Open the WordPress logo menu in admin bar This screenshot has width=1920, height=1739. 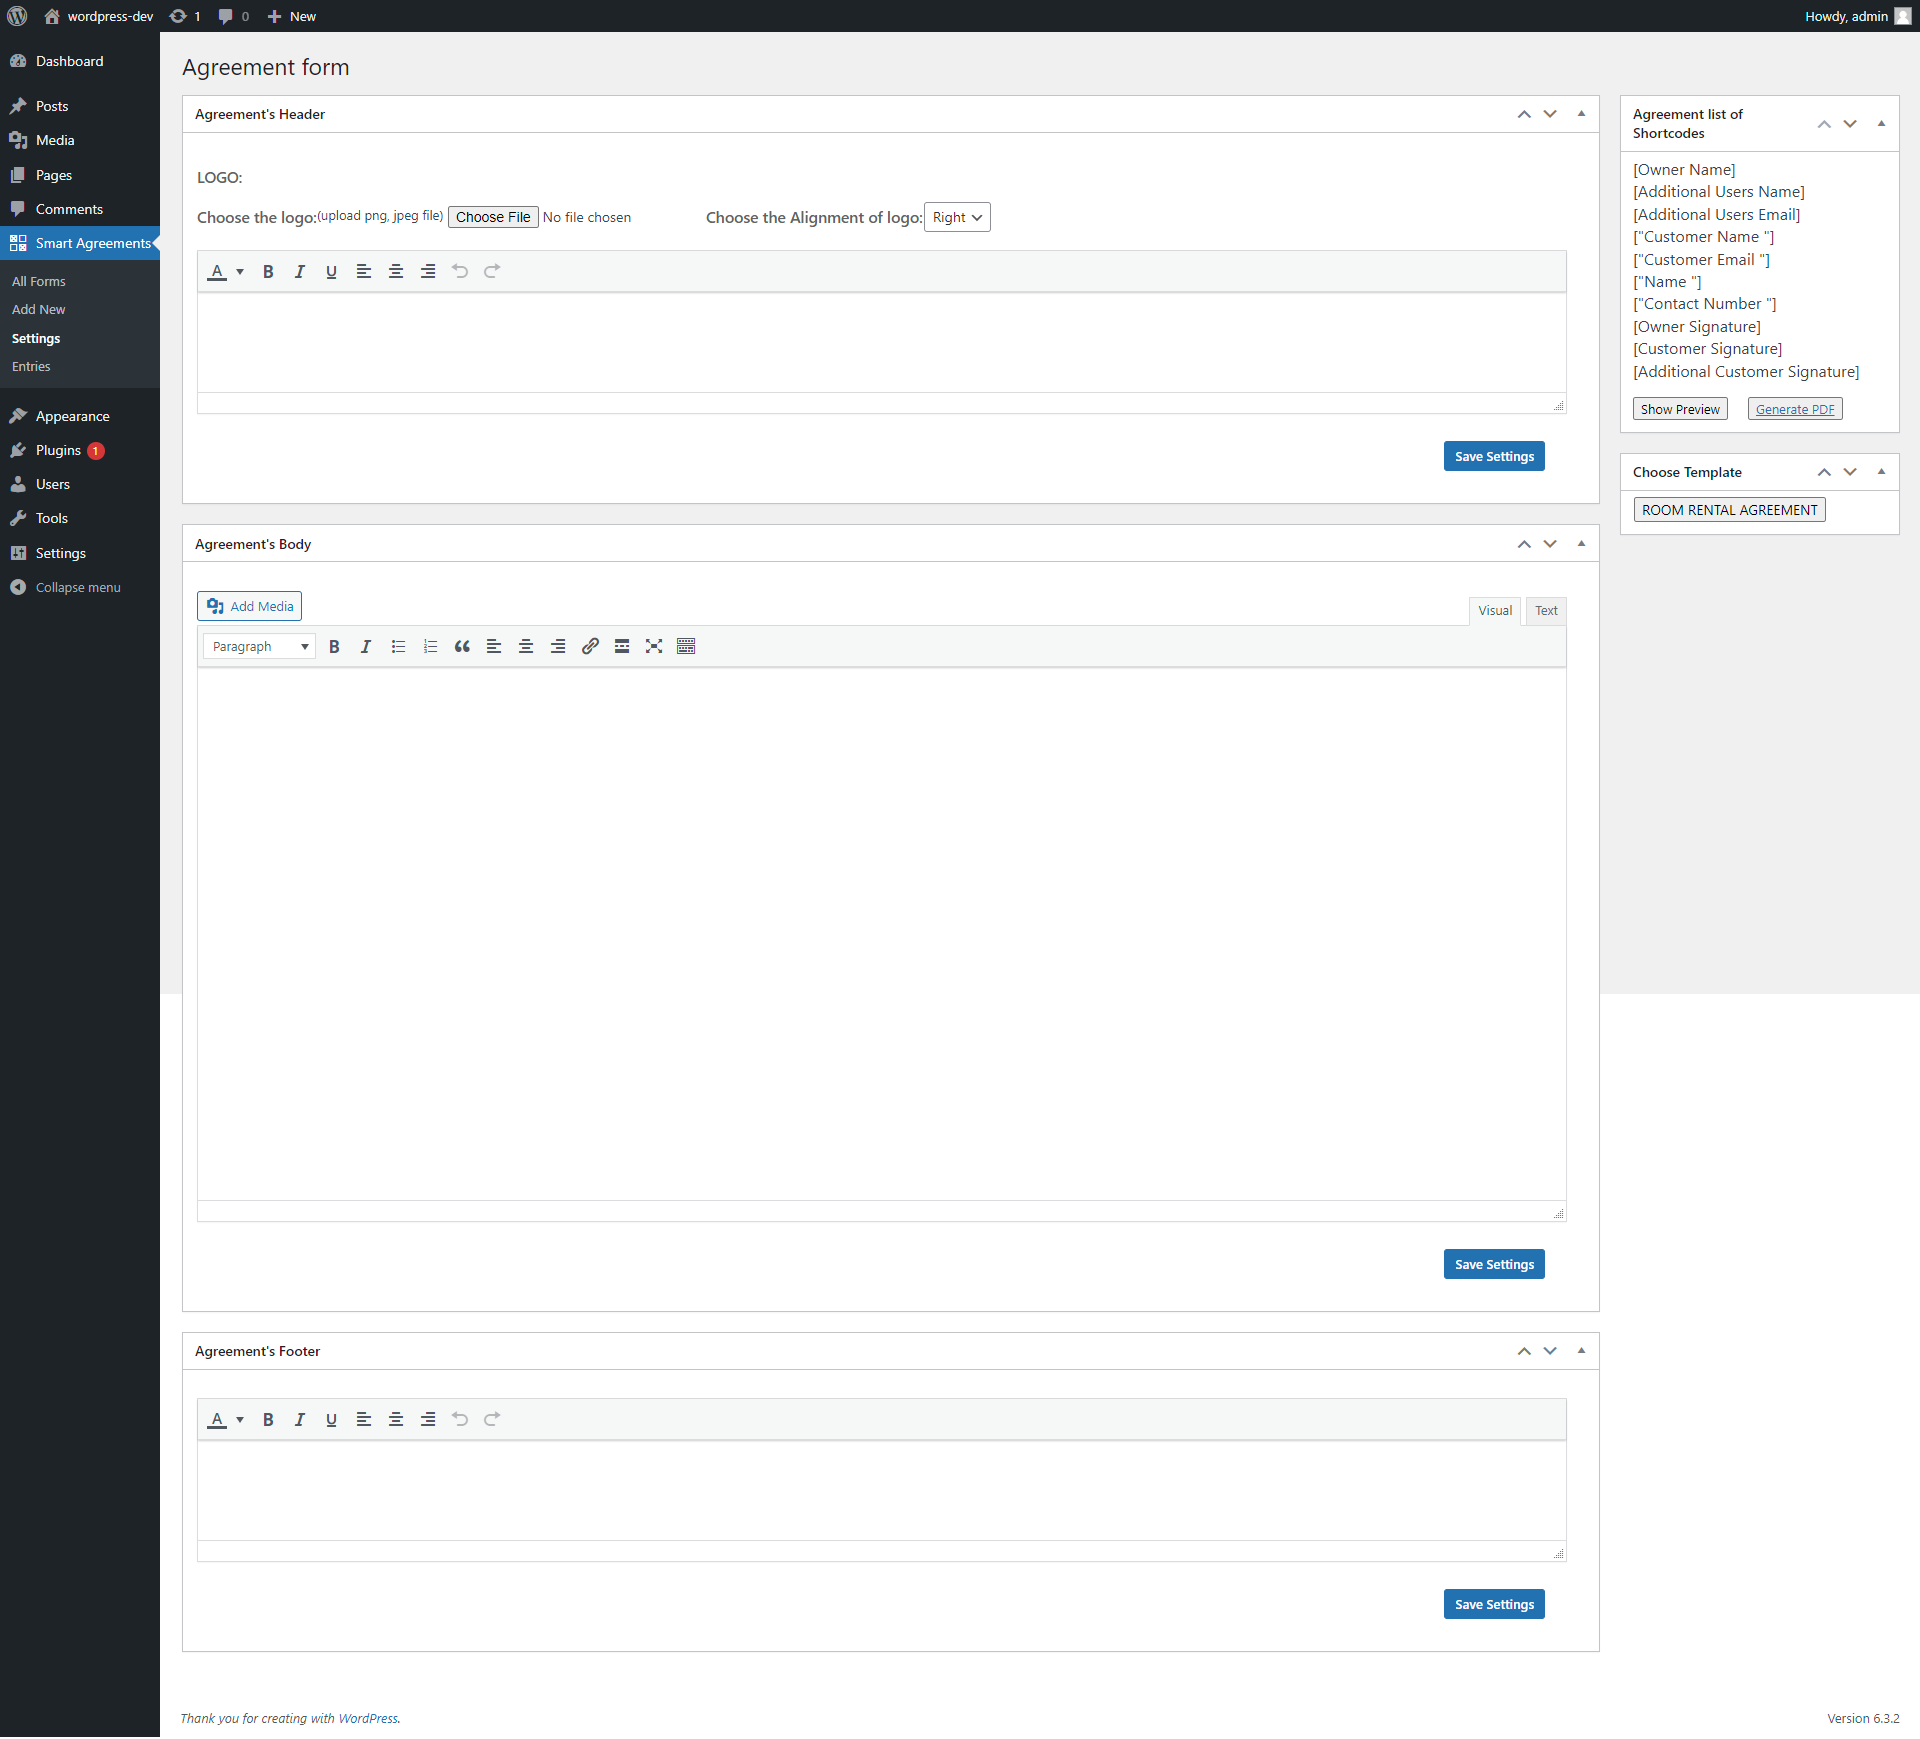click(17, 16)
